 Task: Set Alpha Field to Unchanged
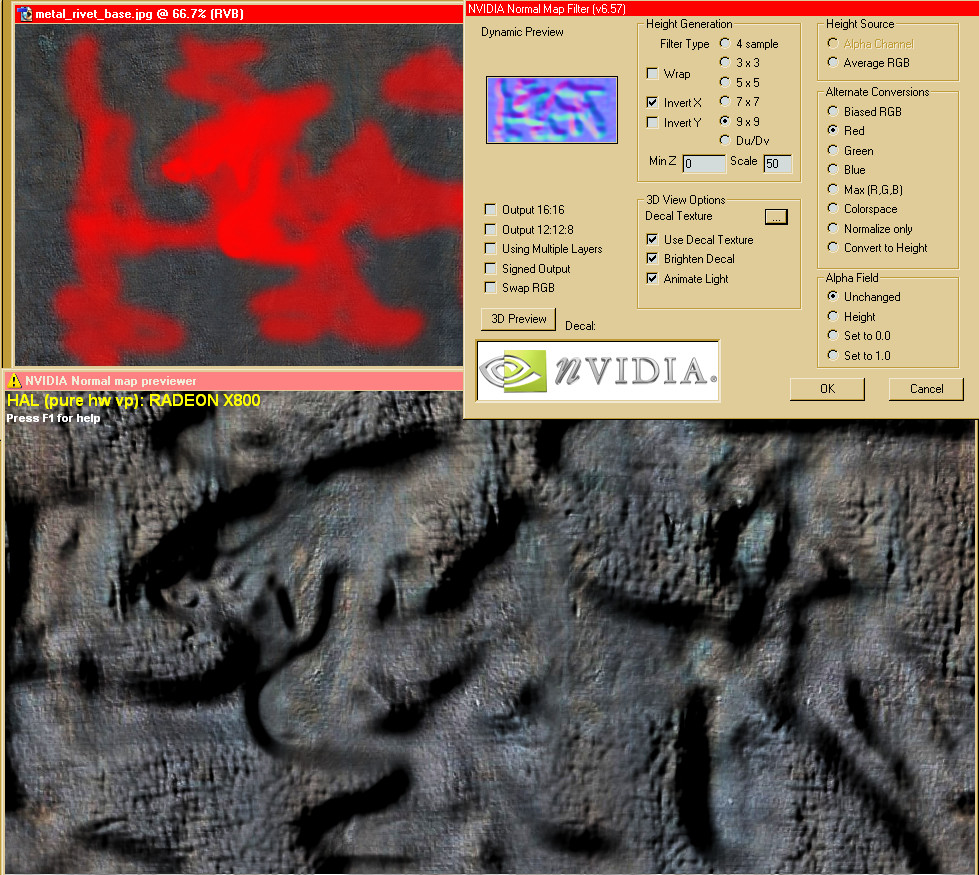[x=833, y=296]
